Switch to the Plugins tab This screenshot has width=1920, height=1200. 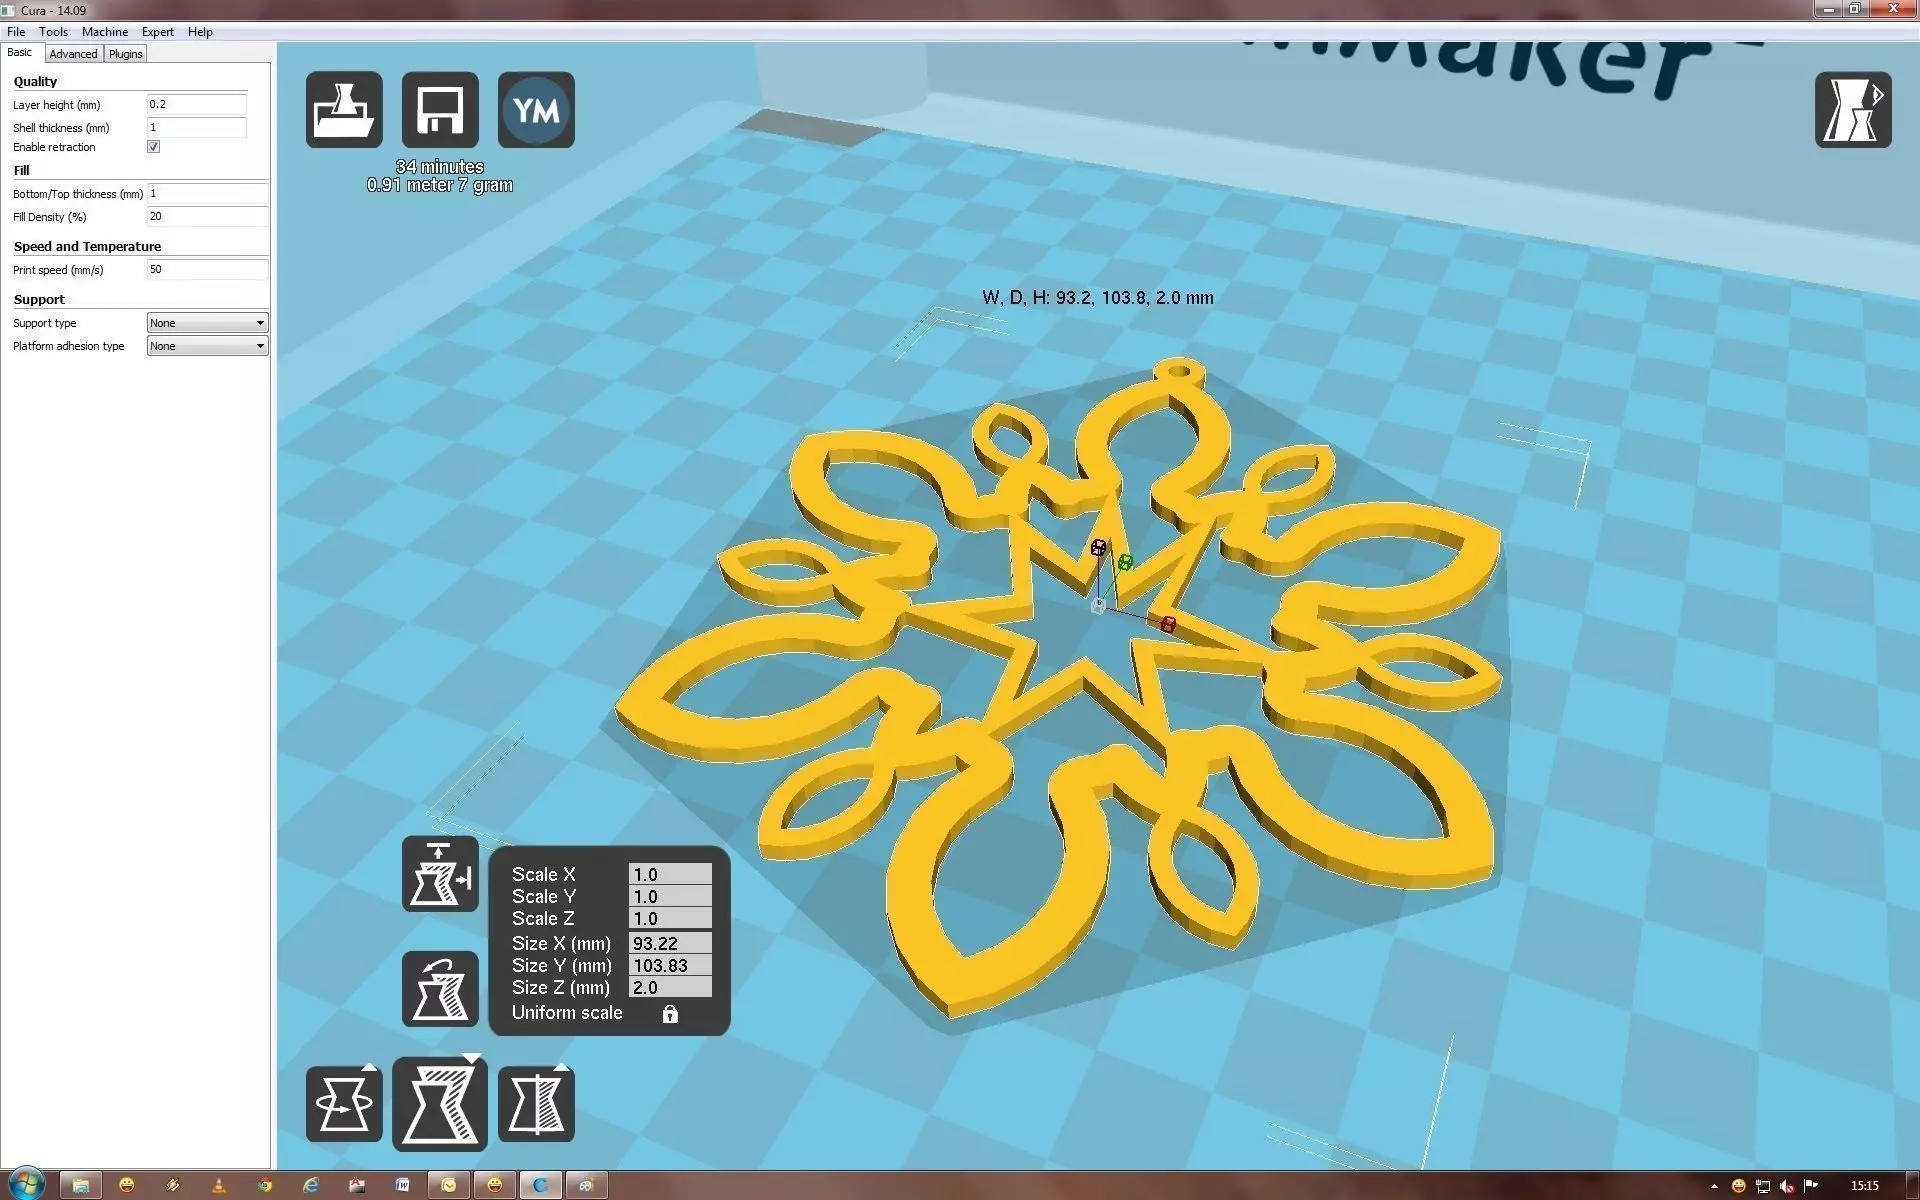125,54
